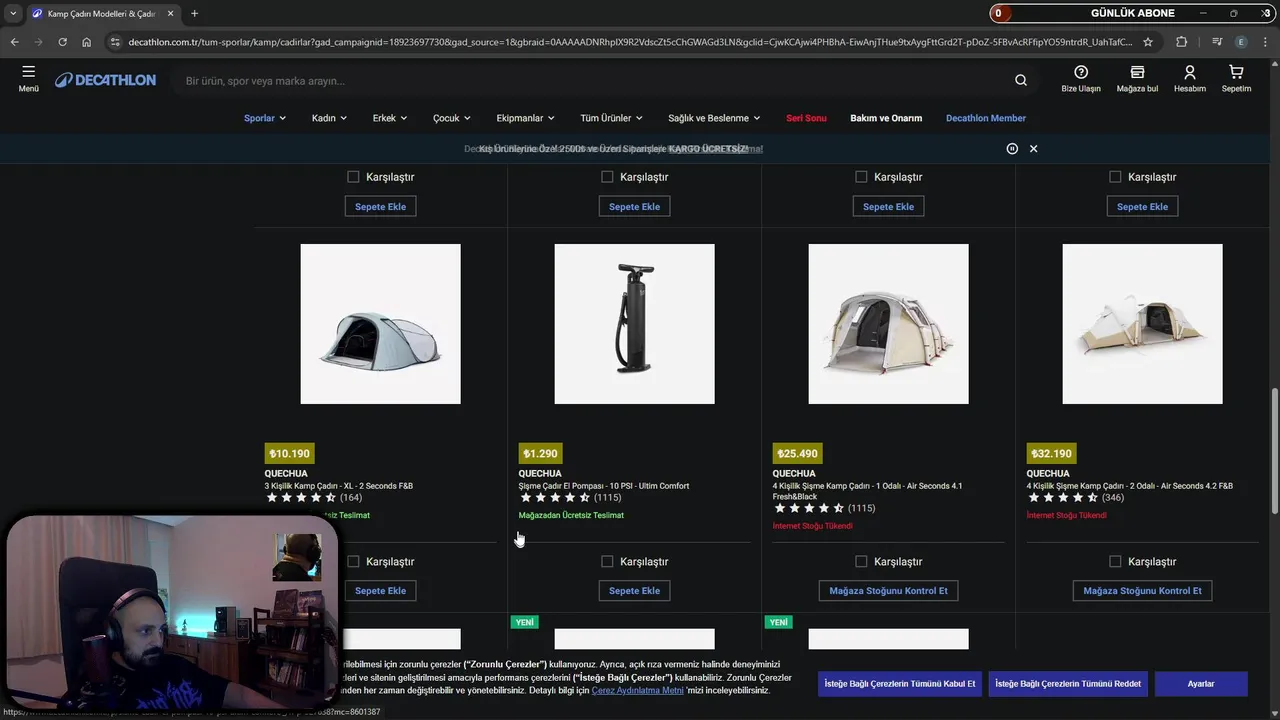Add the Şişme Çadır El Pompası to cart
Screen dimensions: 1280x720
(x=635, y=591)
